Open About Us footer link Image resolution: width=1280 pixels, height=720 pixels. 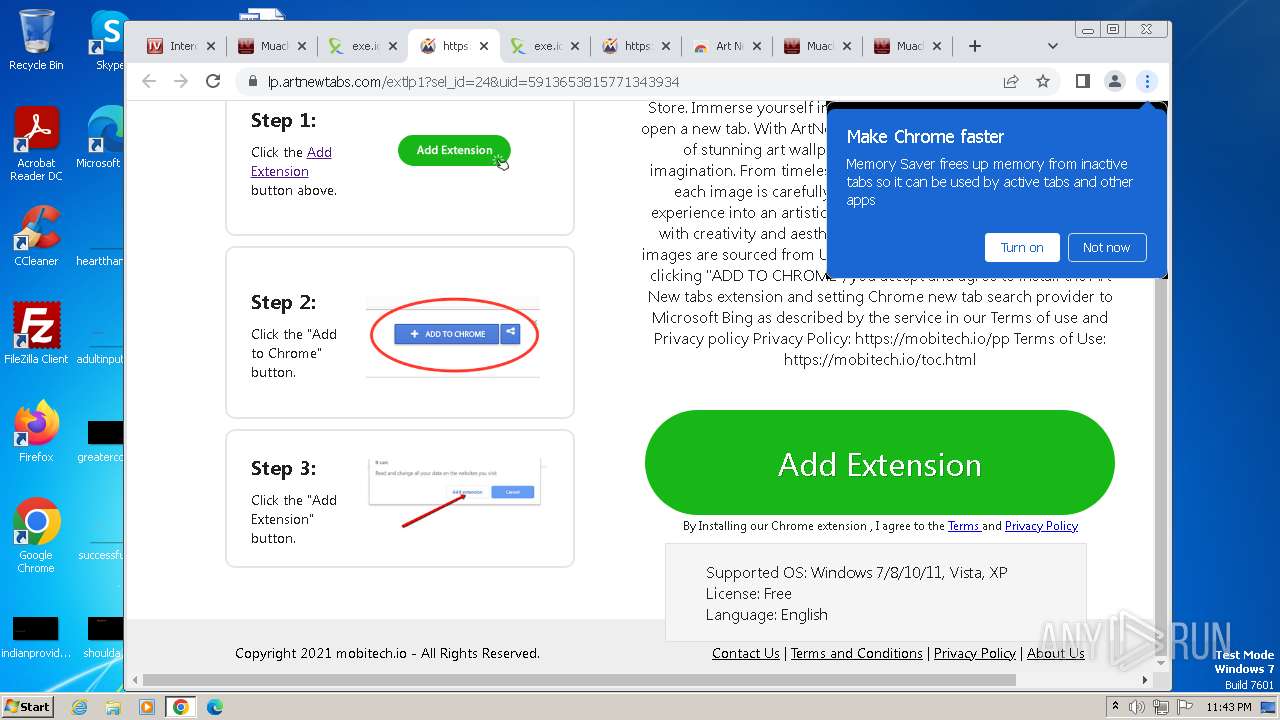[x=1056, y=653]
